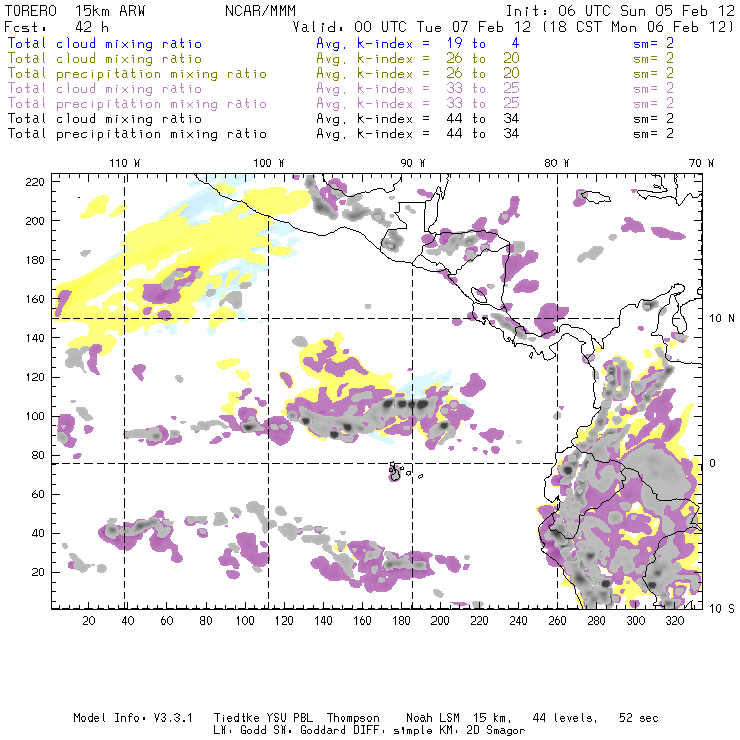Click the 'NCAR/MMM' header label
The width and height of the screenshot is (740, 740).
pyautogui.click(x=260, y=11)
